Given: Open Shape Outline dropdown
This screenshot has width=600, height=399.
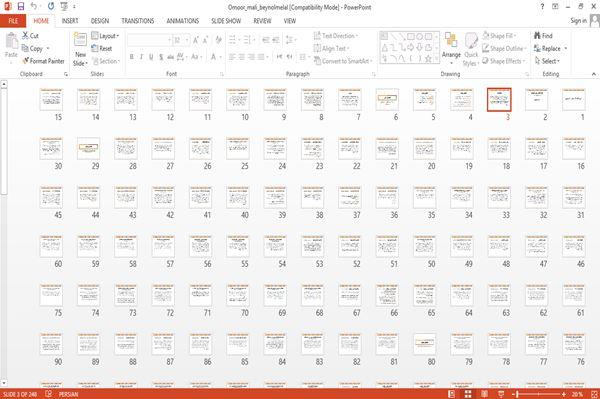Looking at the screenshot, I should tap(504, 48).
